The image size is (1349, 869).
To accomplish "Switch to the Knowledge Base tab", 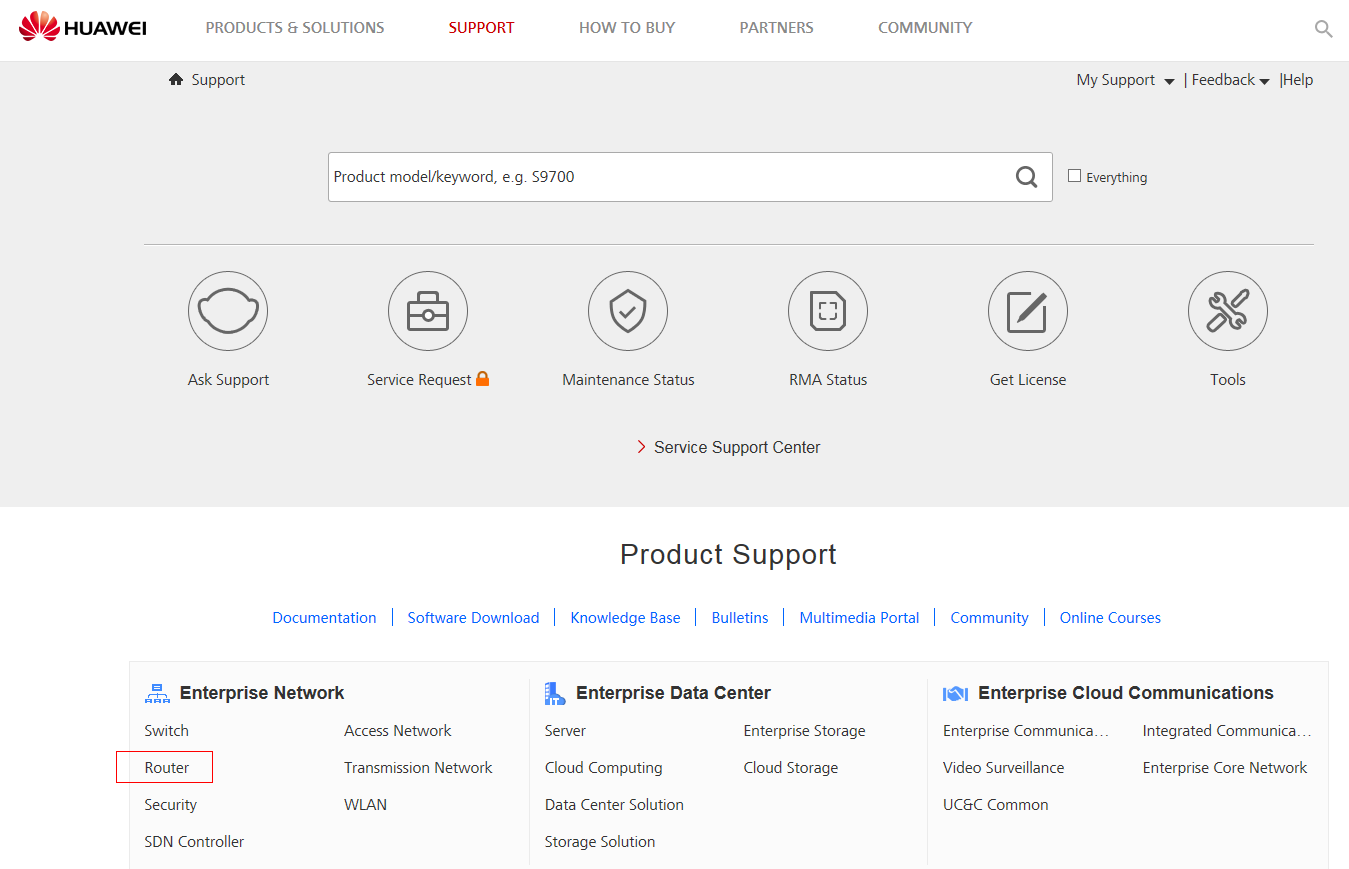I will [x=625, y=618].
